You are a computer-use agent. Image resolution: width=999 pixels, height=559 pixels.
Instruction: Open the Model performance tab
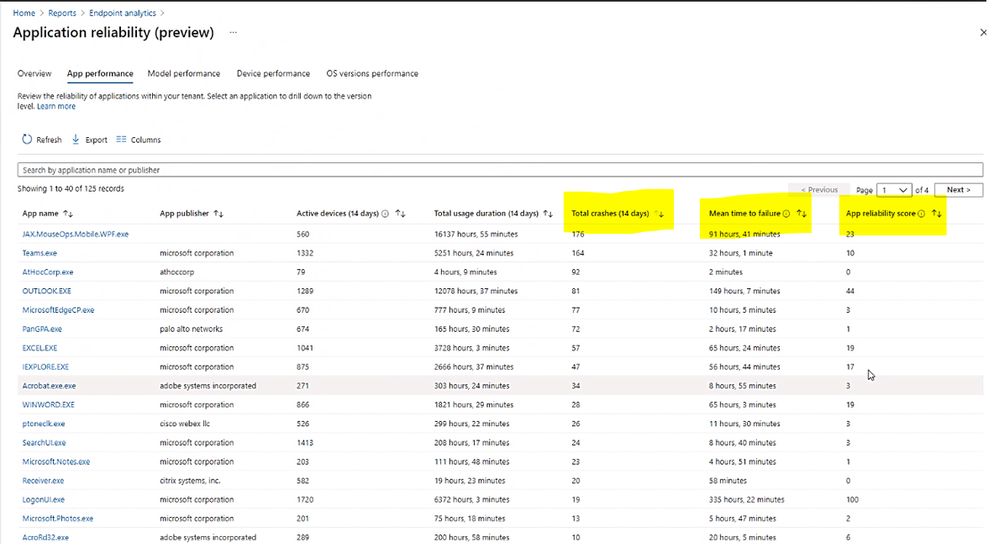coord(183,73)
